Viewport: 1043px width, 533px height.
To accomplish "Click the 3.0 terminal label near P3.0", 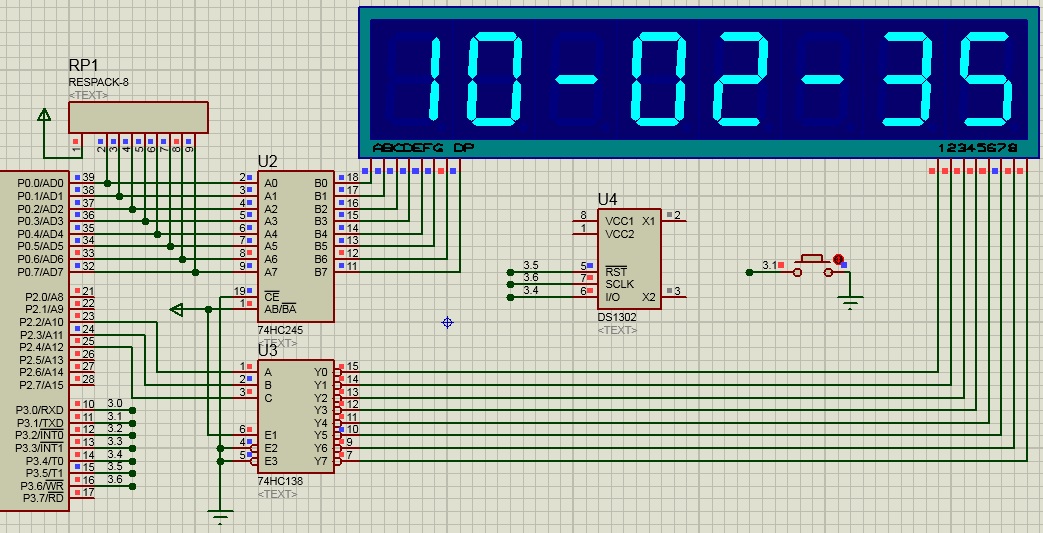I will 114,403.
